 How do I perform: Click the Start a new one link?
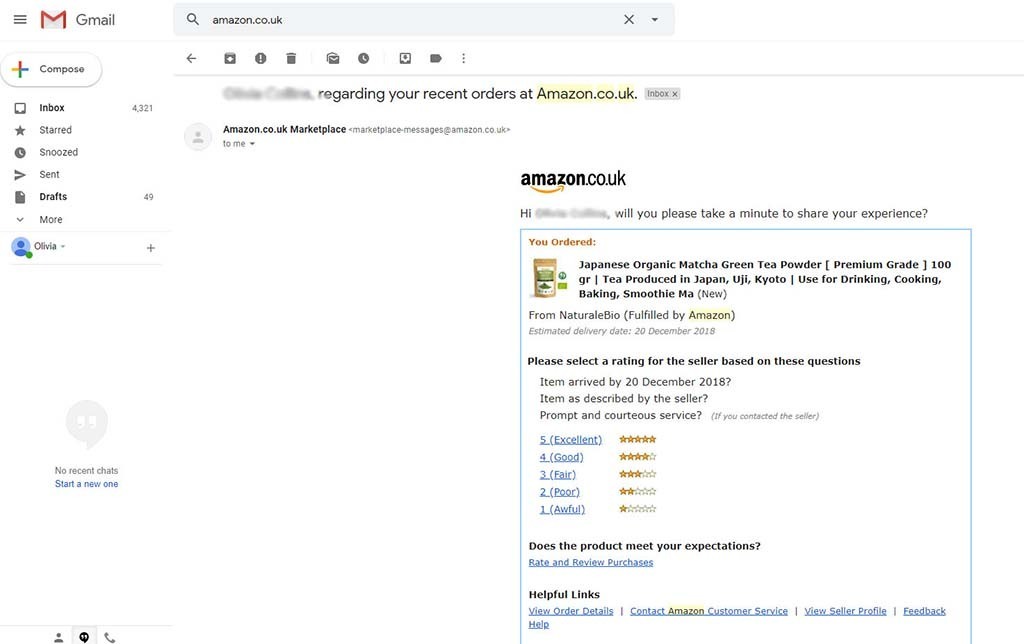click(86, 484)
